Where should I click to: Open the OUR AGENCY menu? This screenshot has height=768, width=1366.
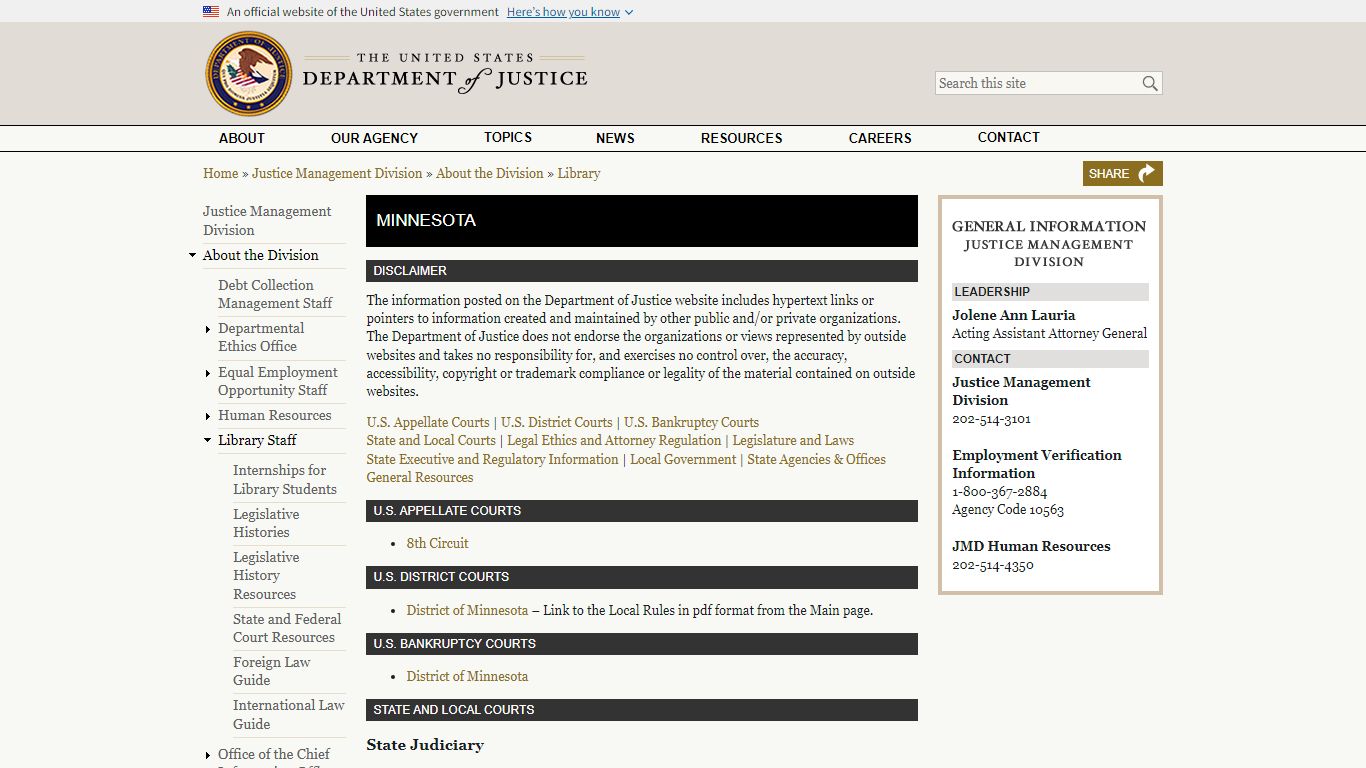click(x=374, y=138)
